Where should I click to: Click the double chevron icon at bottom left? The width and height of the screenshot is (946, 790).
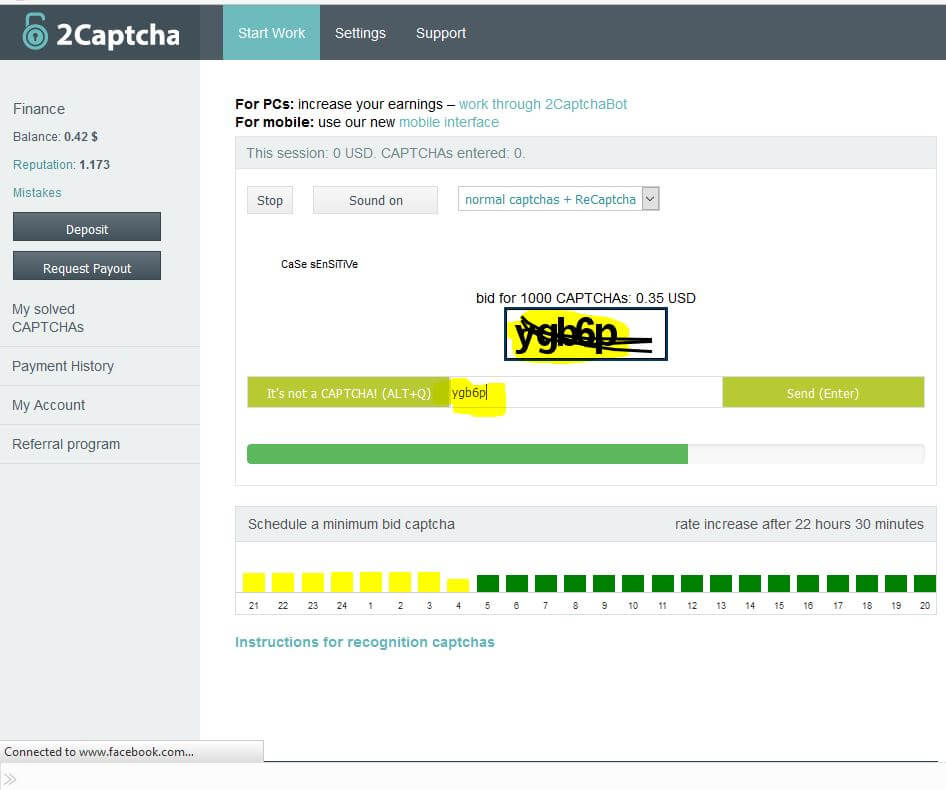[x=10, y=779]
